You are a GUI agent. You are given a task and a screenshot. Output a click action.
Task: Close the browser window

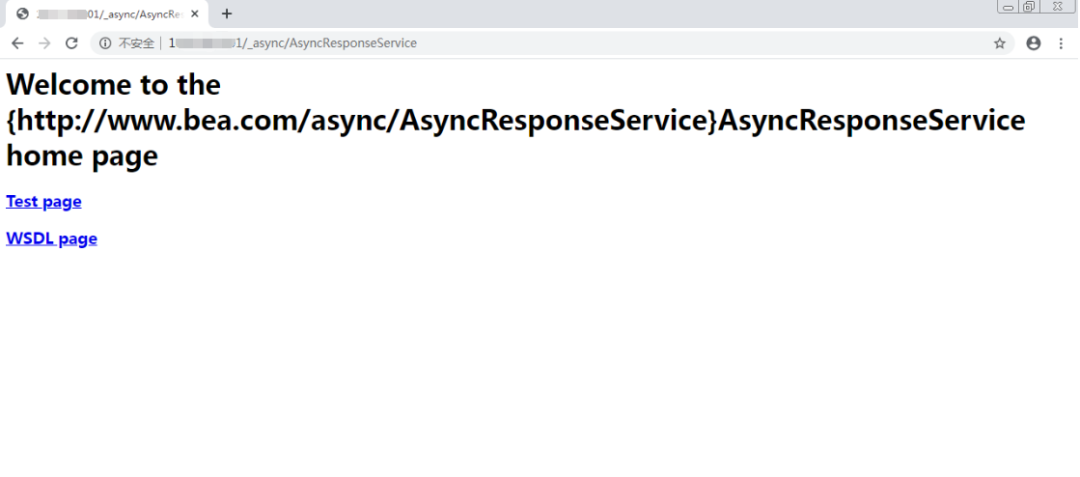1057,6
